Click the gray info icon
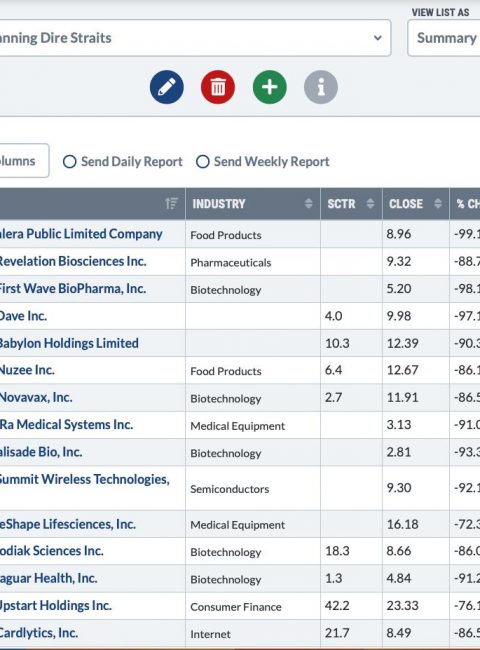The height and width of the screenshot is (650, 480). (x=321, y=87)
